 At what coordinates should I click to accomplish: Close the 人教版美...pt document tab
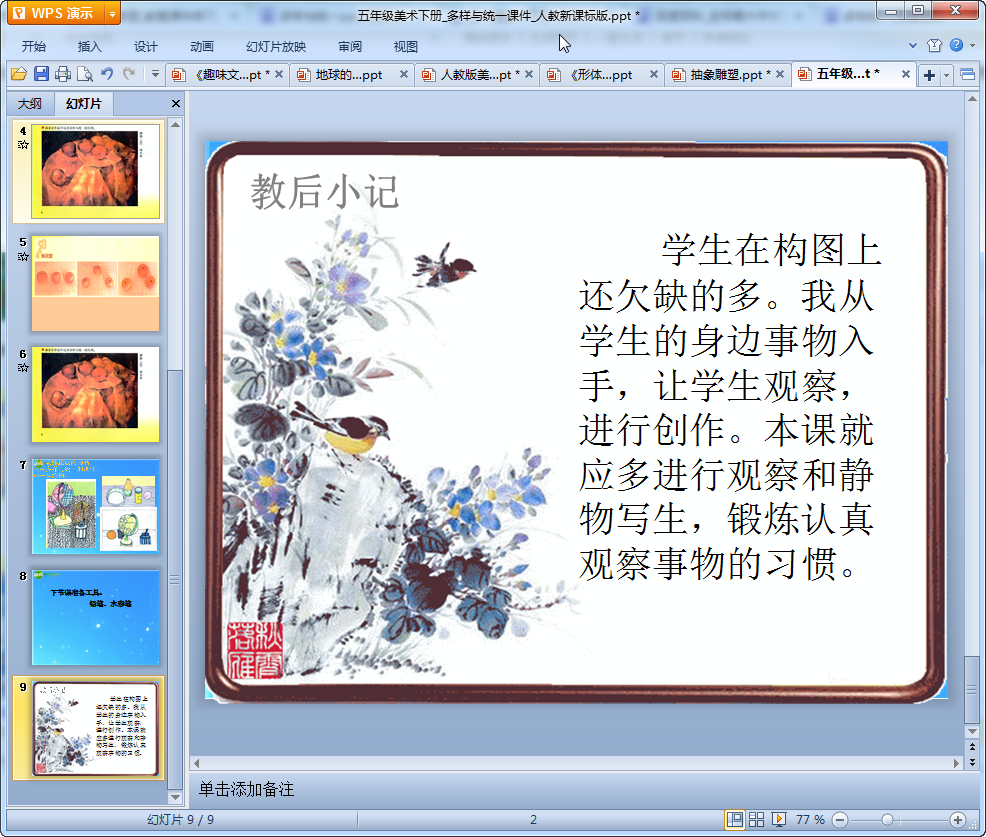click(x=529, y=74)
